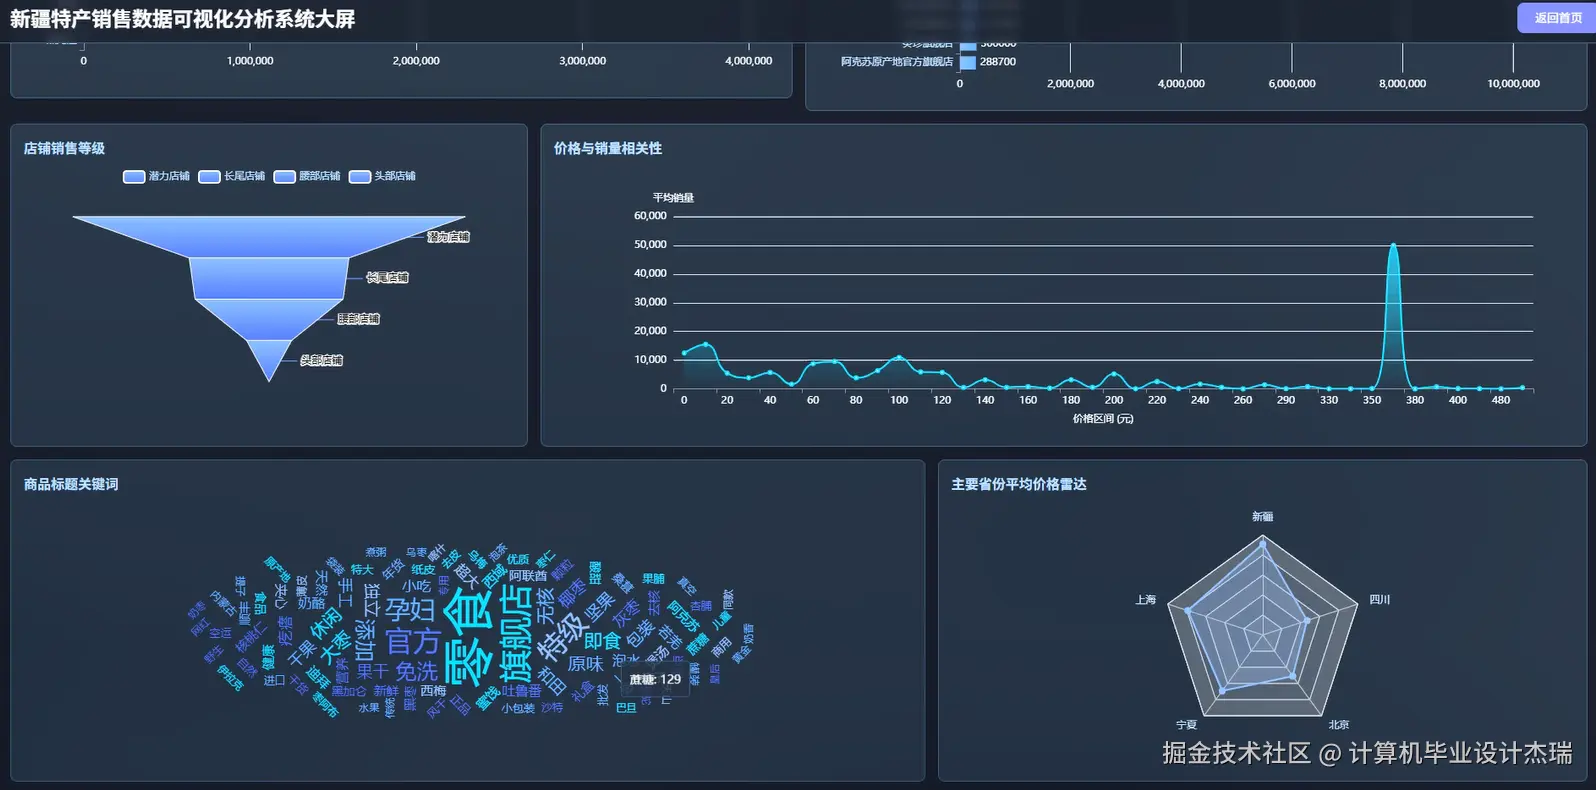Click the 新疆 axis label on the radar
Image resolution: width=1596 pixels, height=790 pixels.
[1263, 517]
